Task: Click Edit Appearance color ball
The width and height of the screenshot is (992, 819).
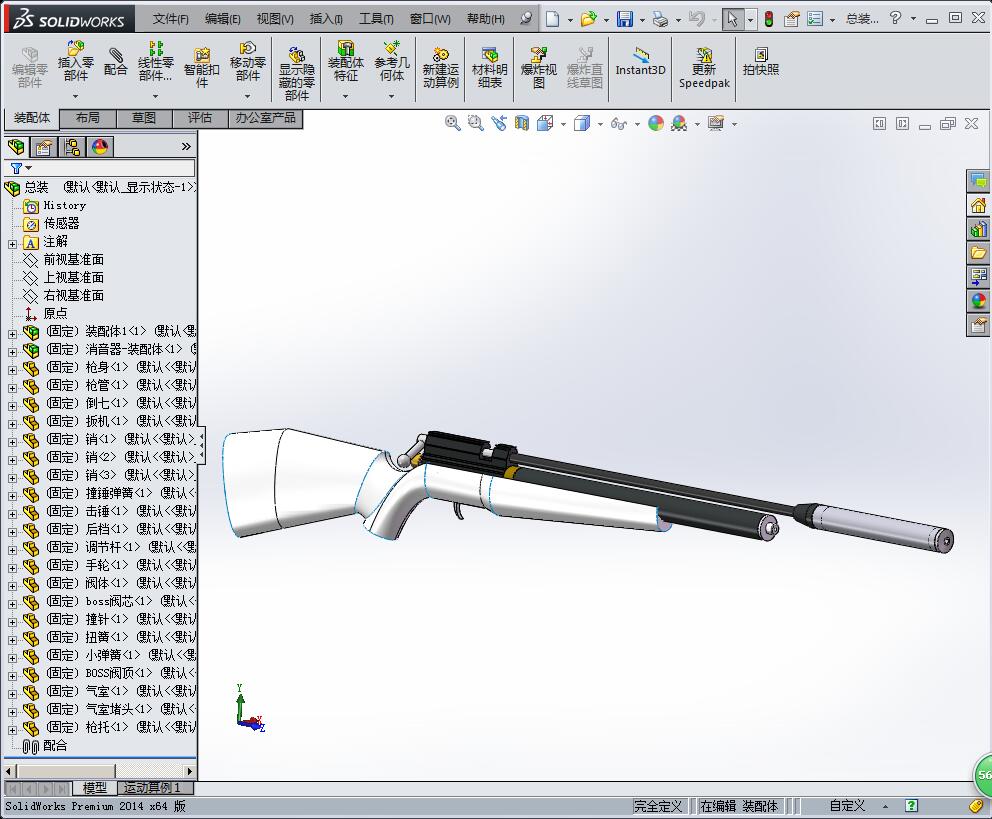Action: coord(656,123)
